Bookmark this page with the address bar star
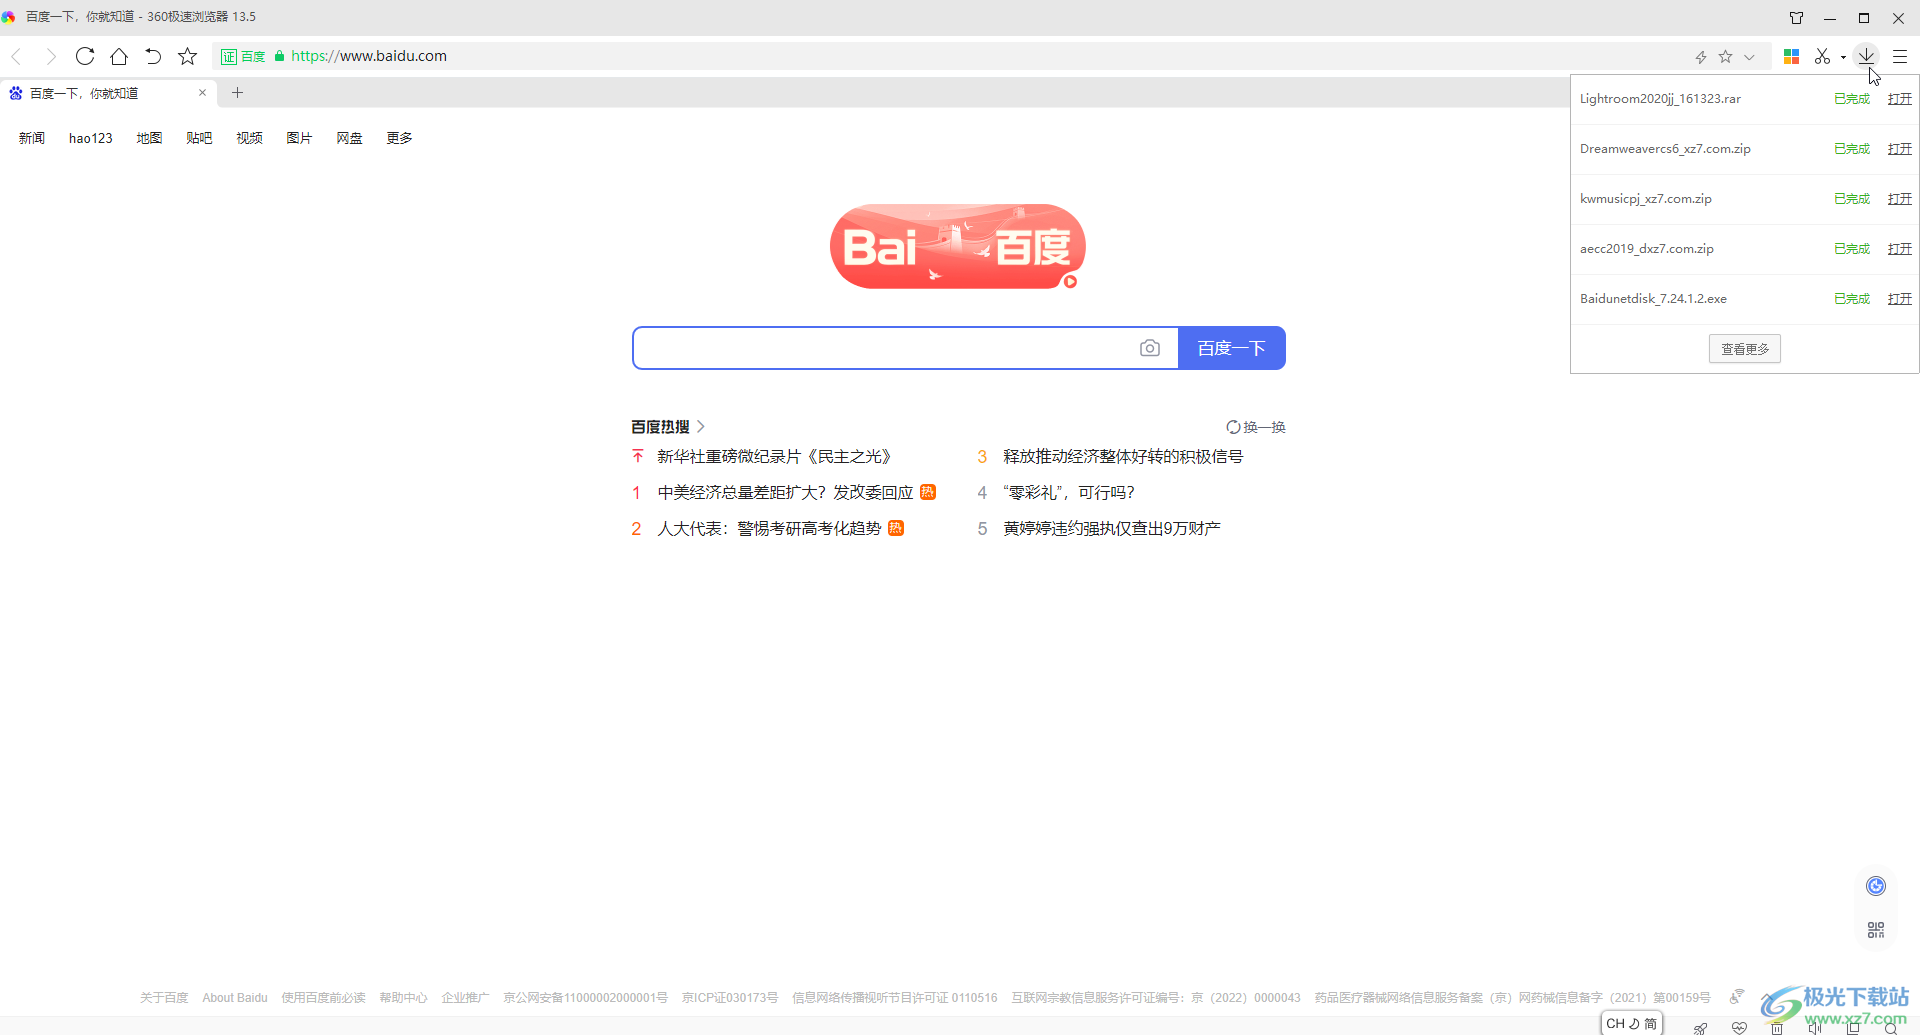 point(1725,57)
